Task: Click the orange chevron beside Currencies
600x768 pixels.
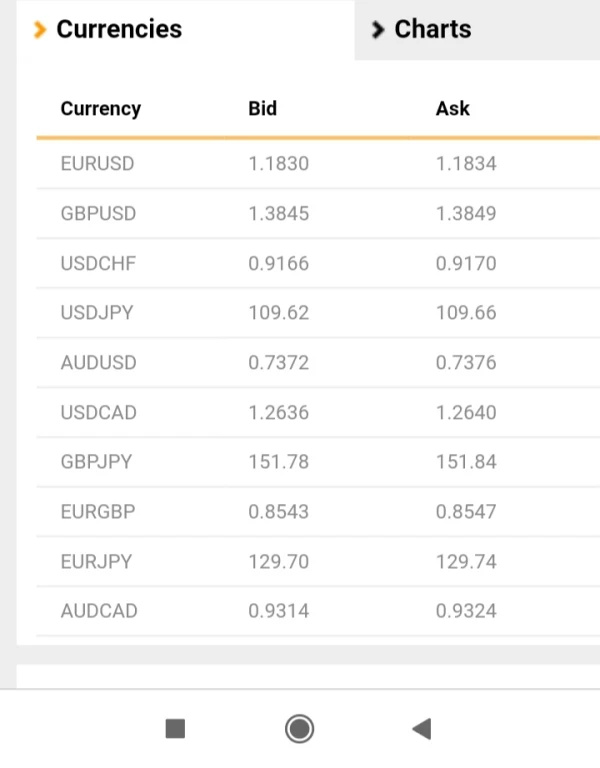Action: coord(40,30)
